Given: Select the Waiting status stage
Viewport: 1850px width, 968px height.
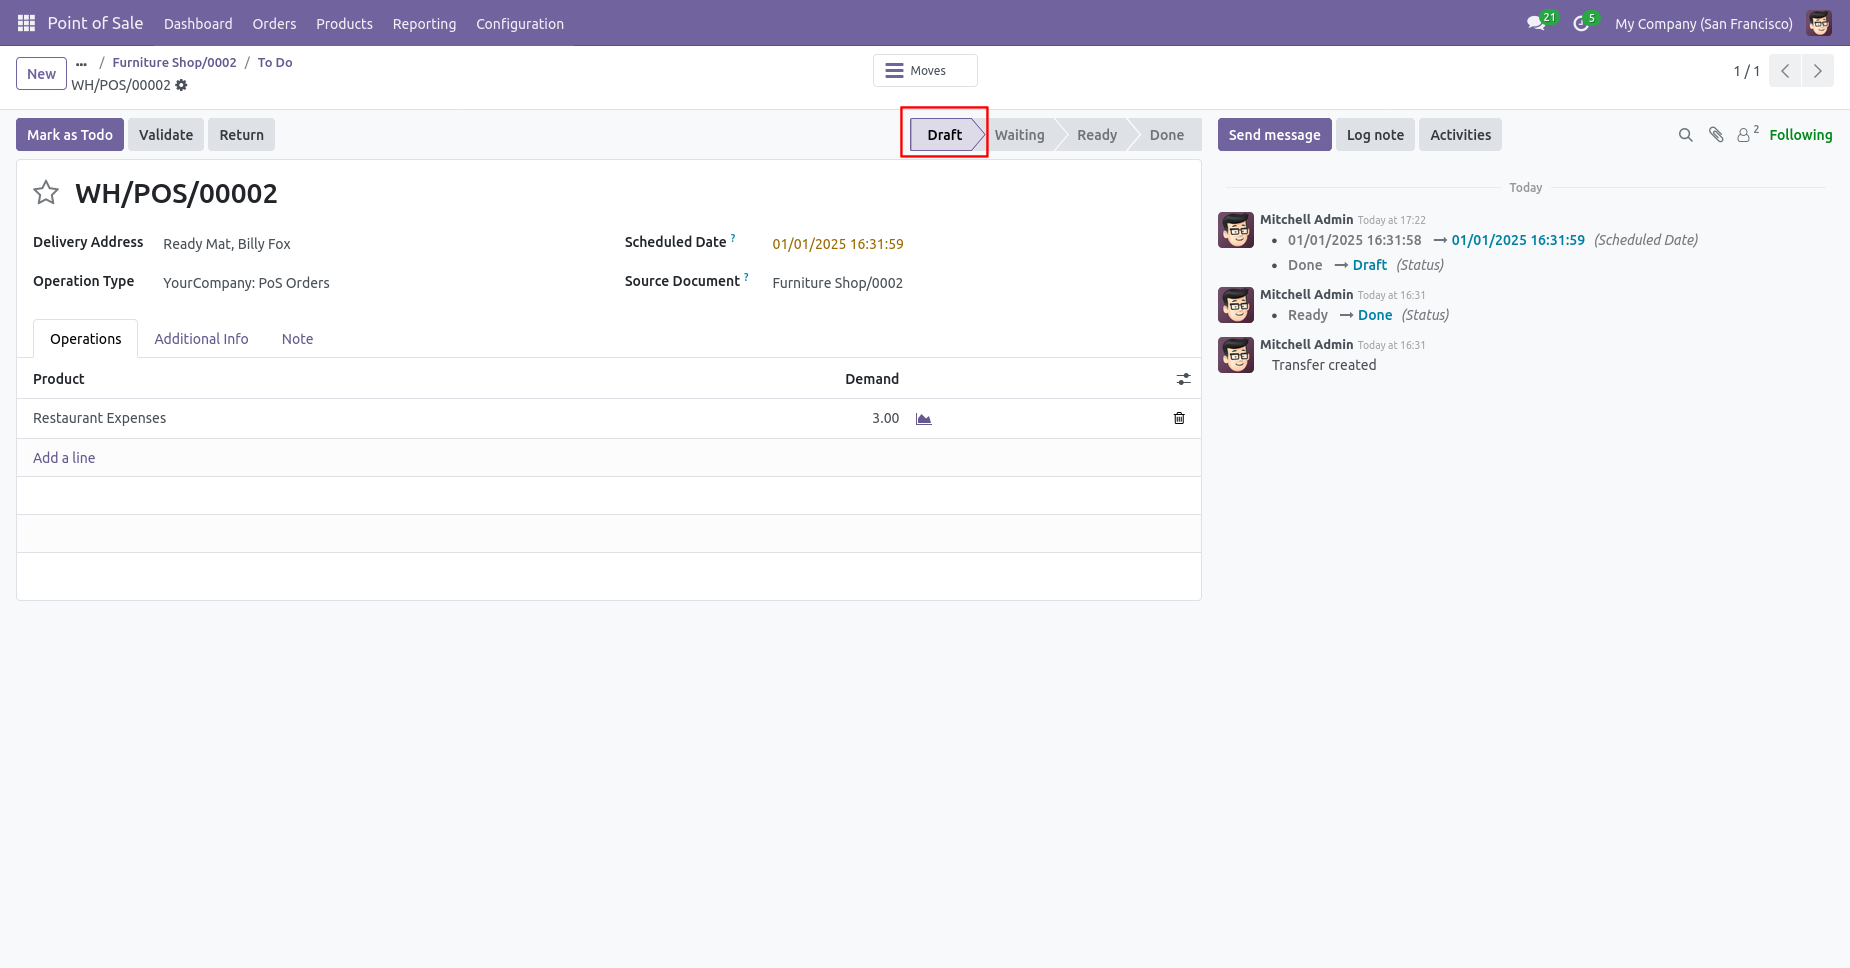Looking at the screenshot, I should coord(1019,135).
